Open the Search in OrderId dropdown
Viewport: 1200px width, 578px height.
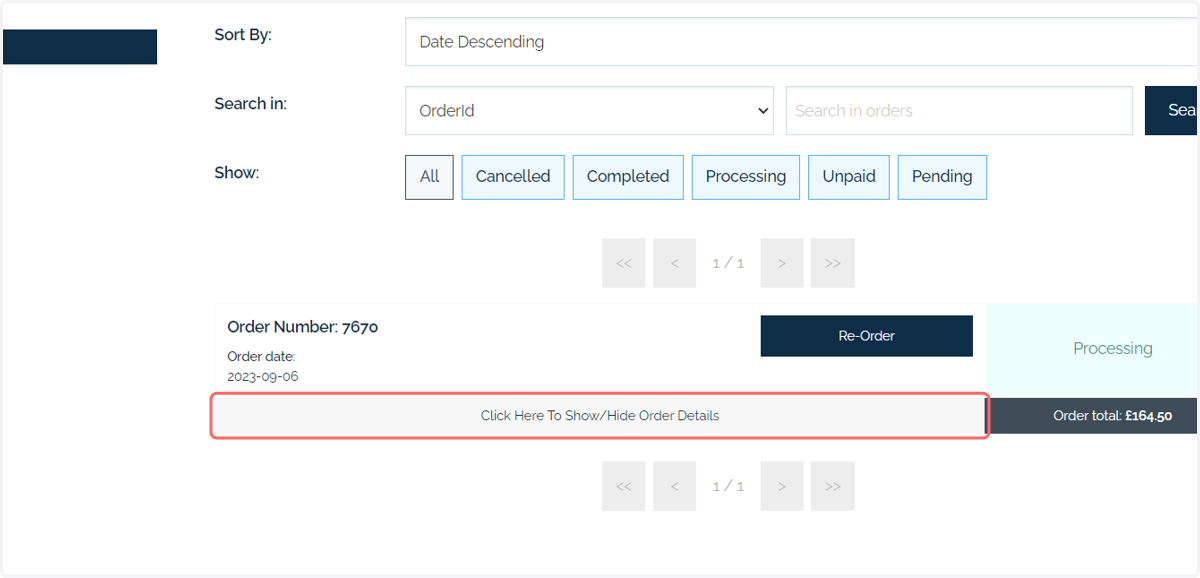589,111
